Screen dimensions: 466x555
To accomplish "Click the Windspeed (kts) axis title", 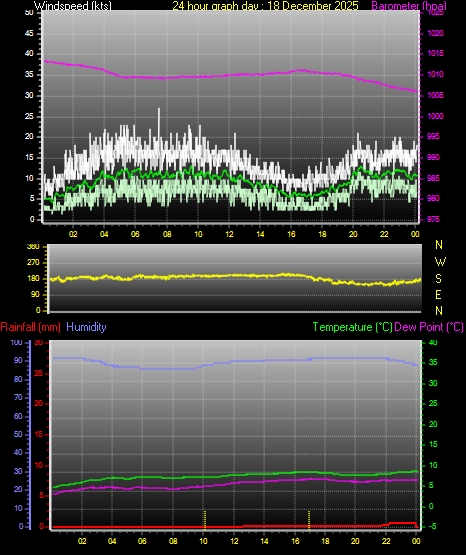I will [x=73, y=5].
